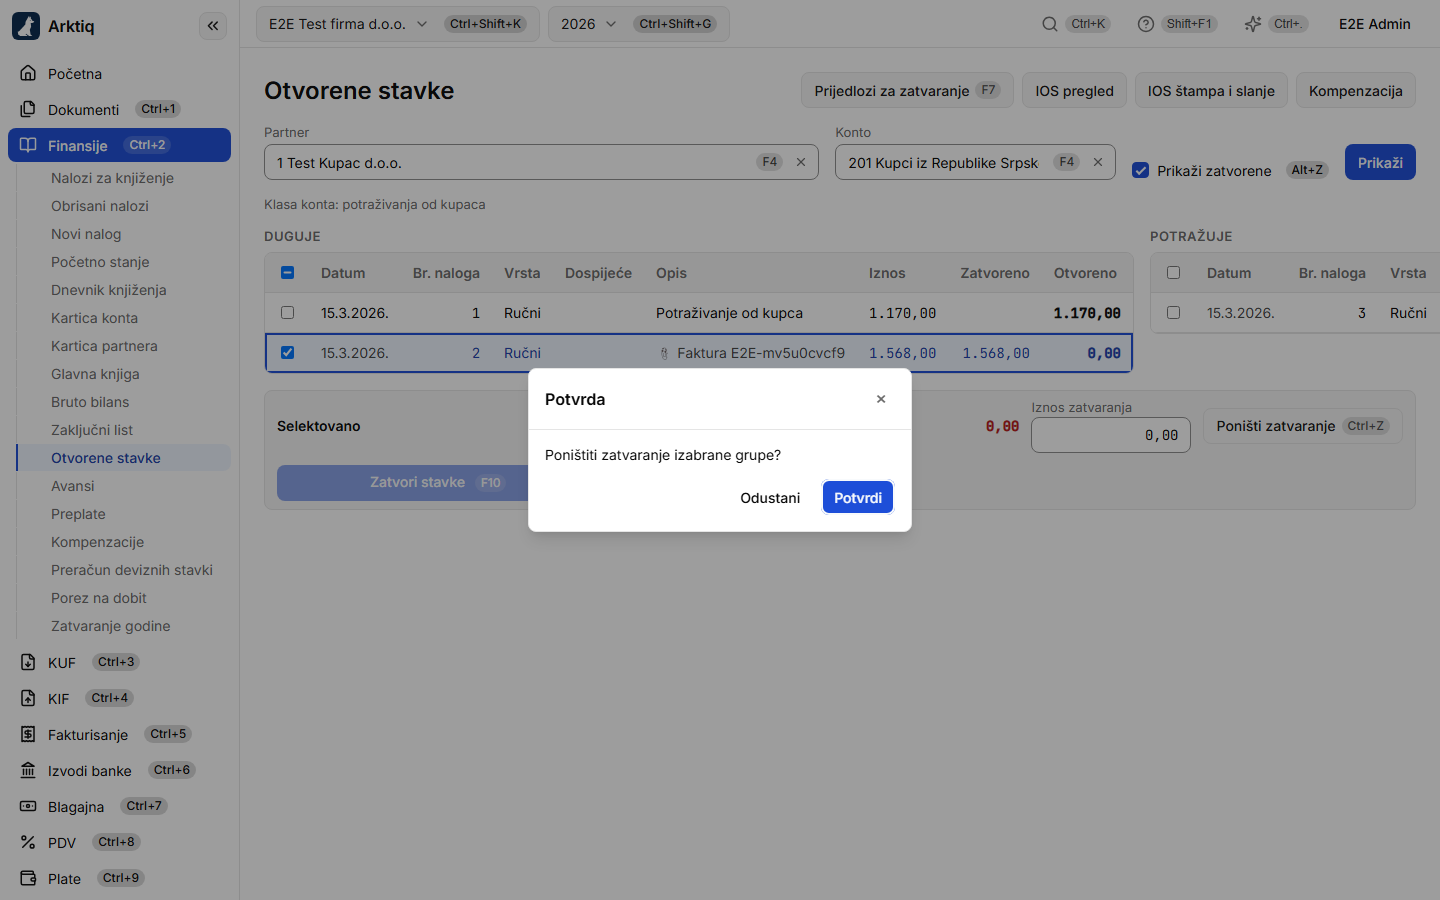
Task: Open the search icon in the top bar
Action: click(1050, 24)
